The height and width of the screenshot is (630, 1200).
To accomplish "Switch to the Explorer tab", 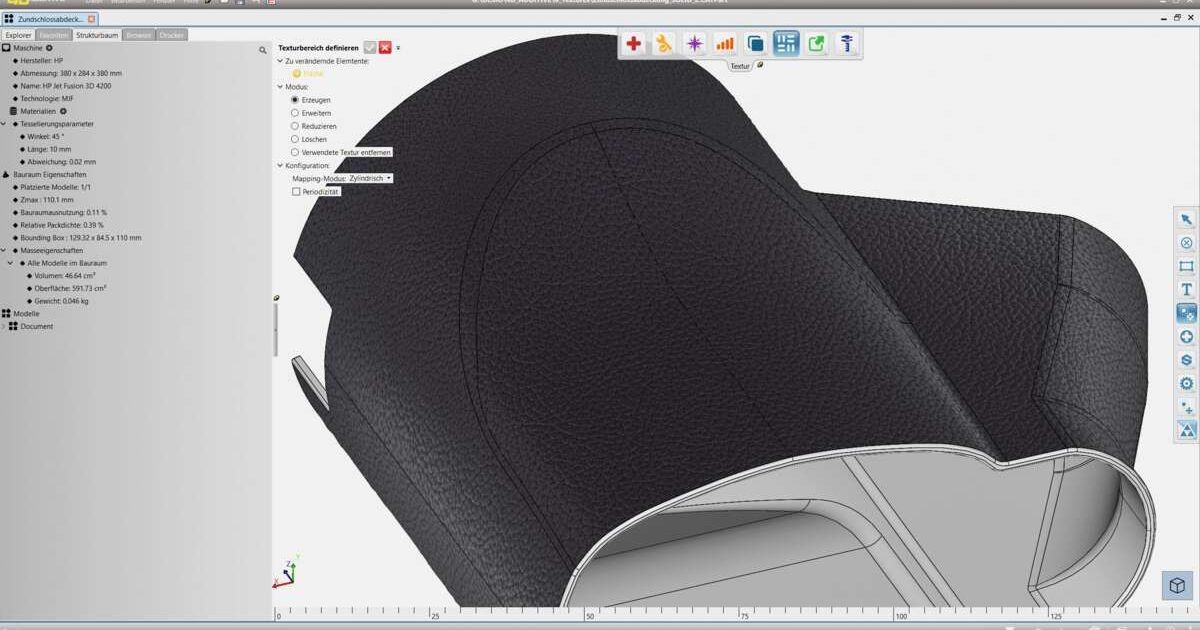I will (x=19, y=35).
